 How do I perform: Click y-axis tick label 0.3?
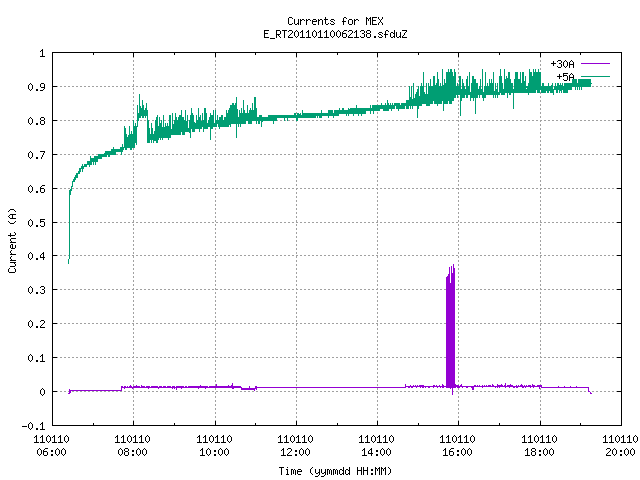pyautogui.click(x=36, y=290)
